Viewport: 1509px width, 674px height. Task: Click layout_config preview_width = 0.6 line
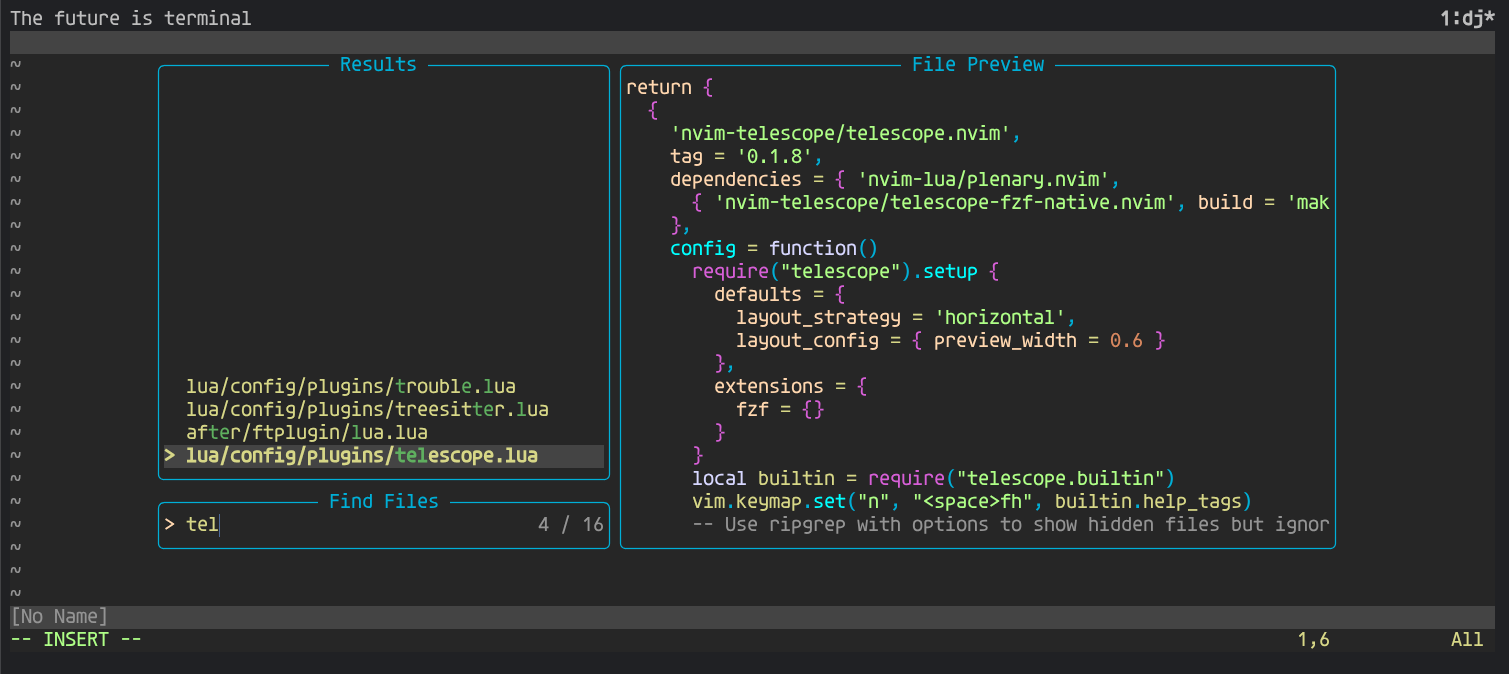[951, 340]
